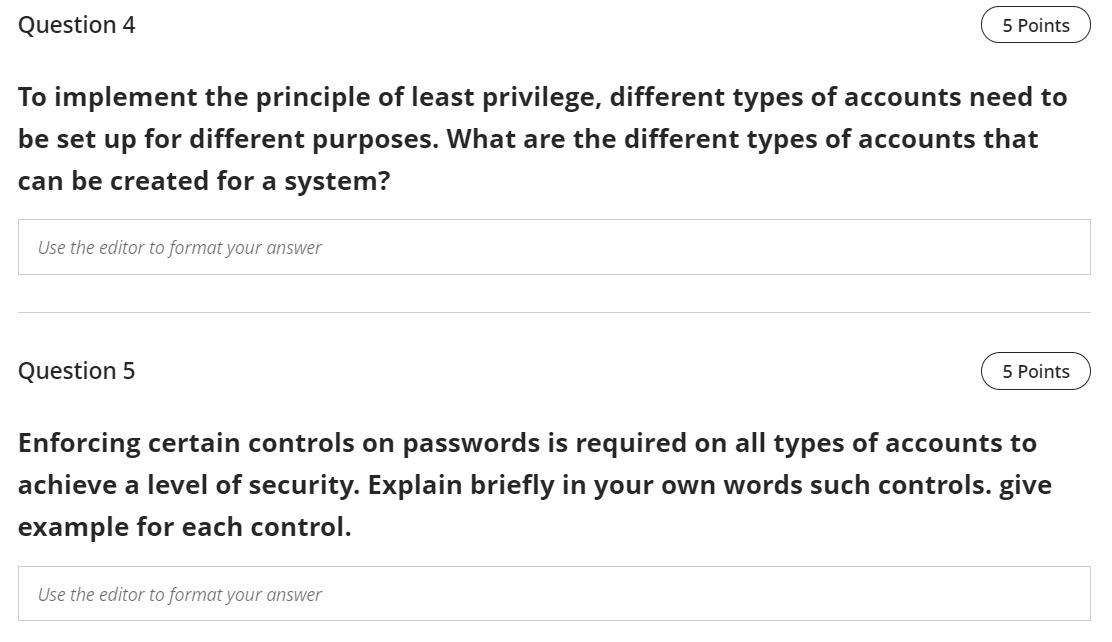Click the placeholder text under Question 5

(178, 594)
